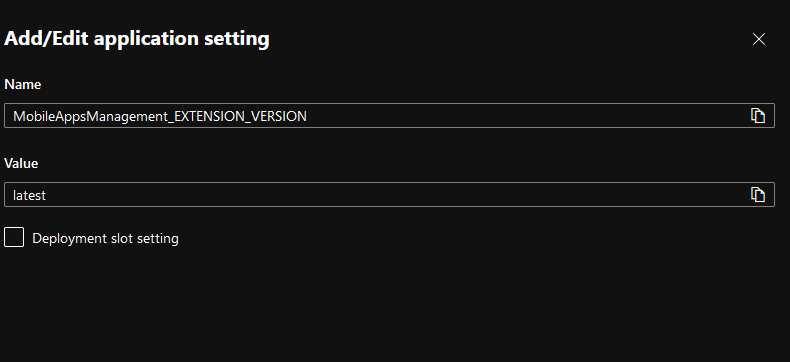Copy the Name field to clipboard

(x=758, y=116)
